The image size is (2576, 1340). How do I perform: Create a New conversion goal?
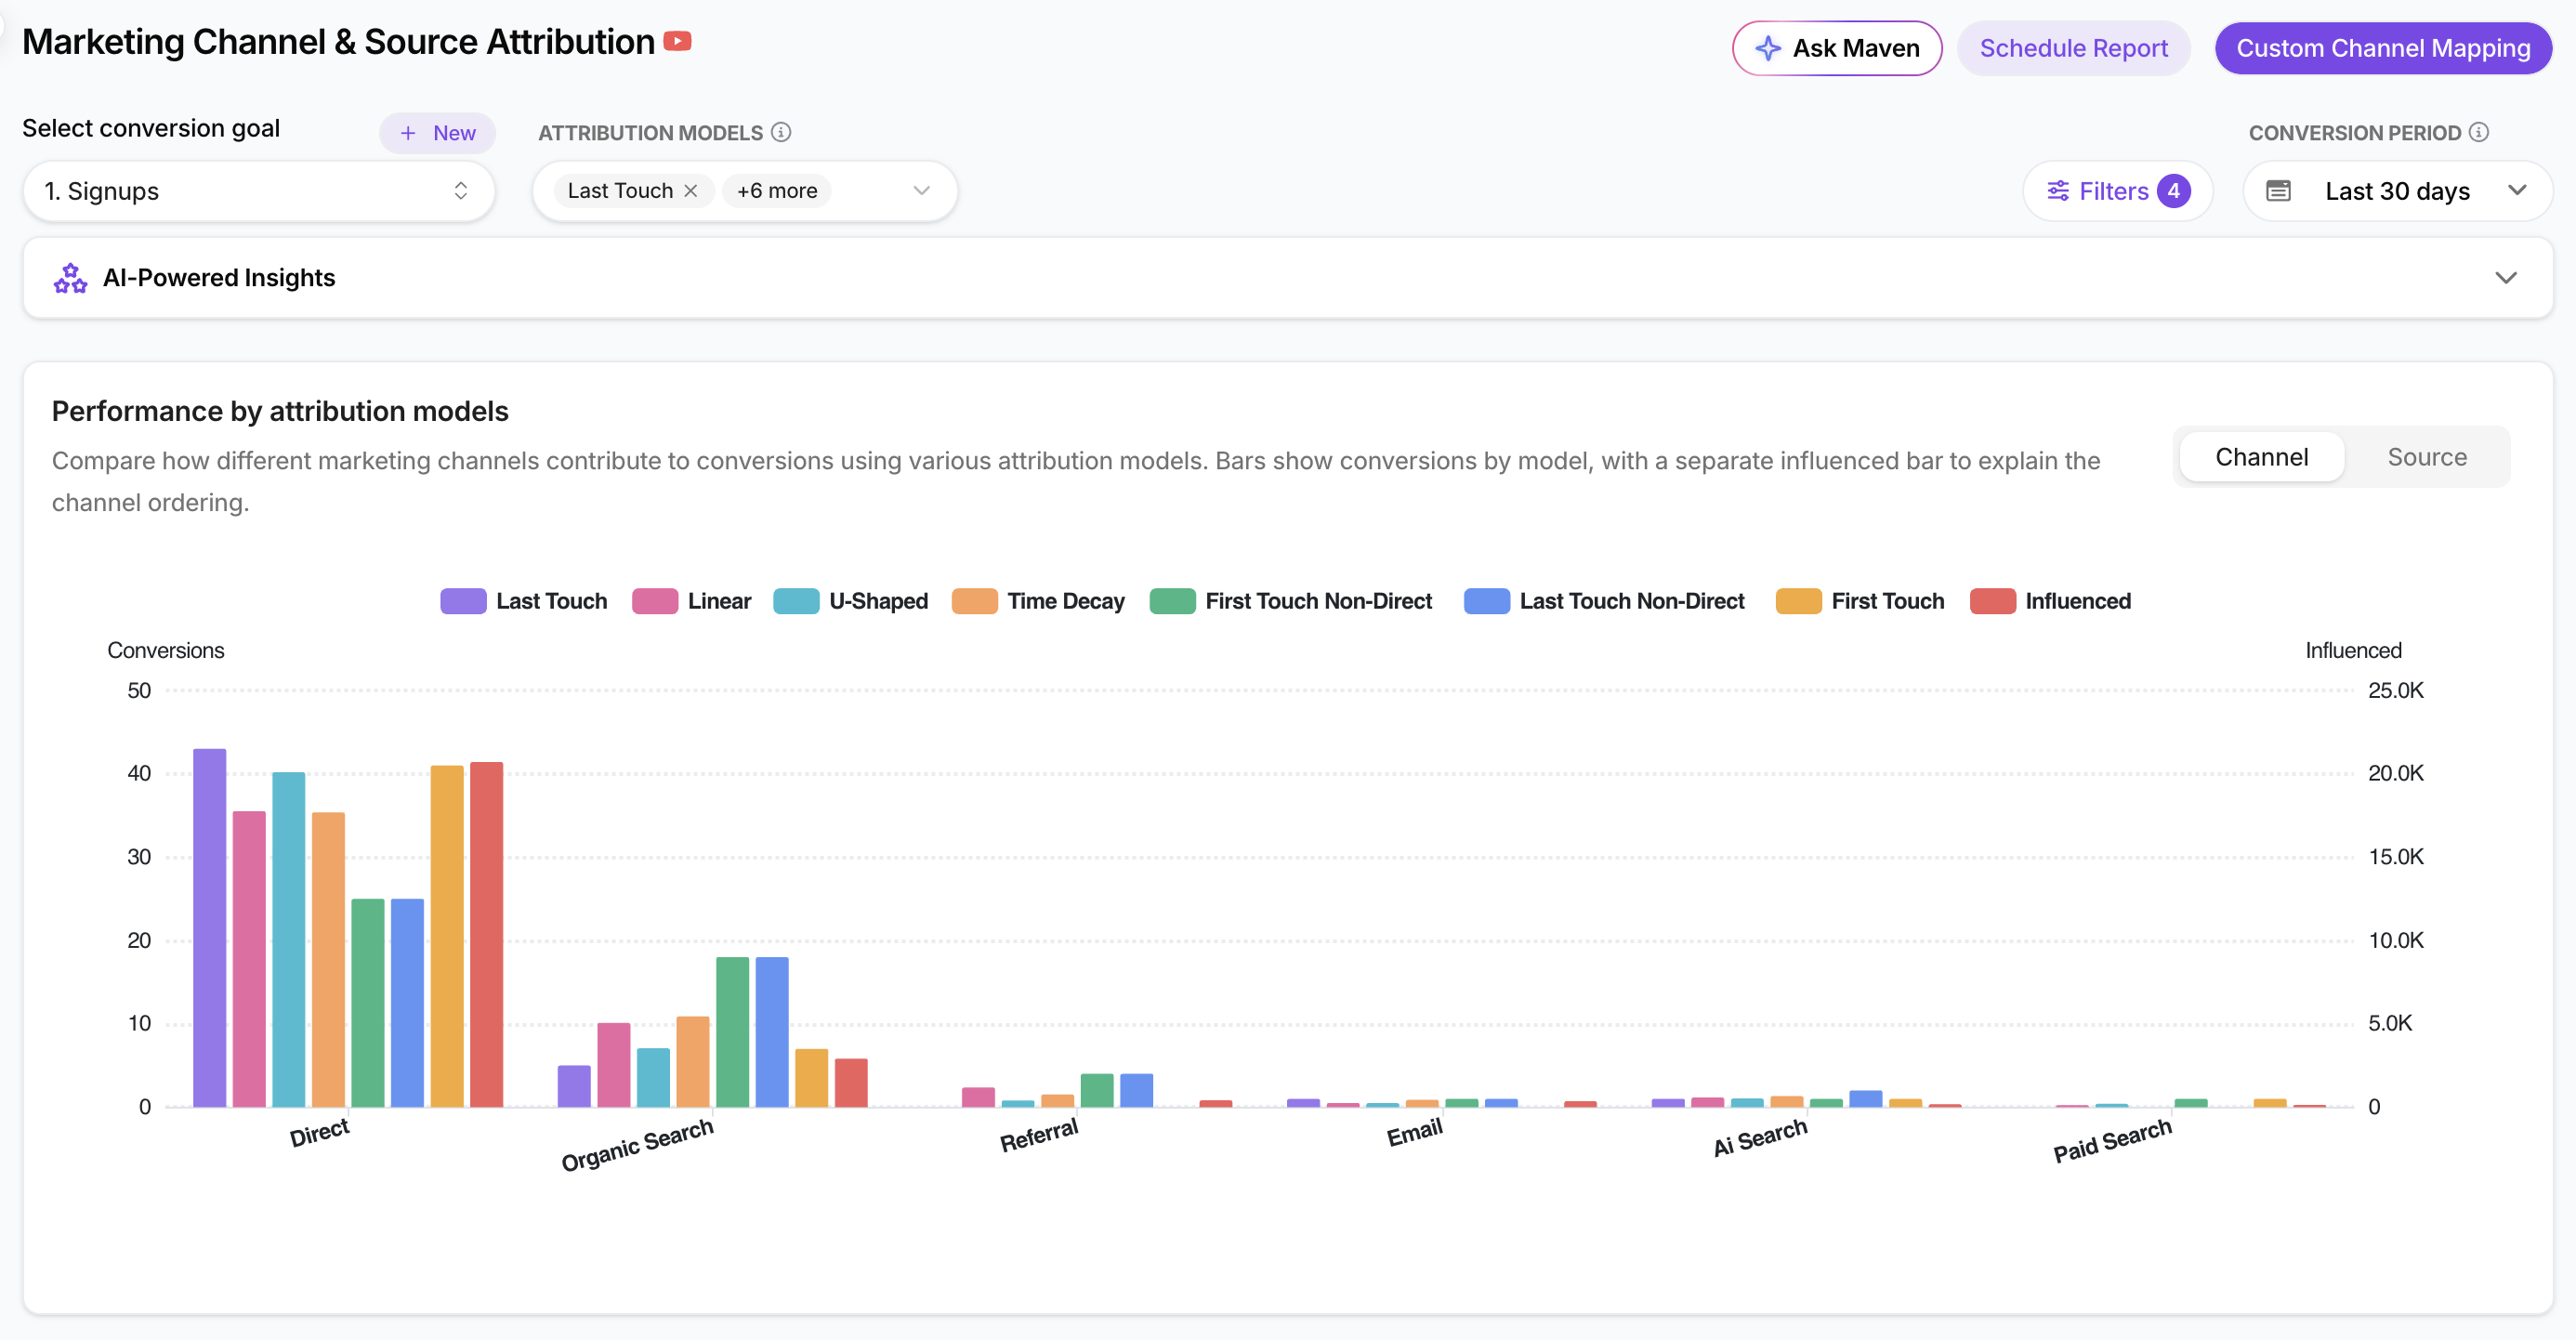coord(437,133)
